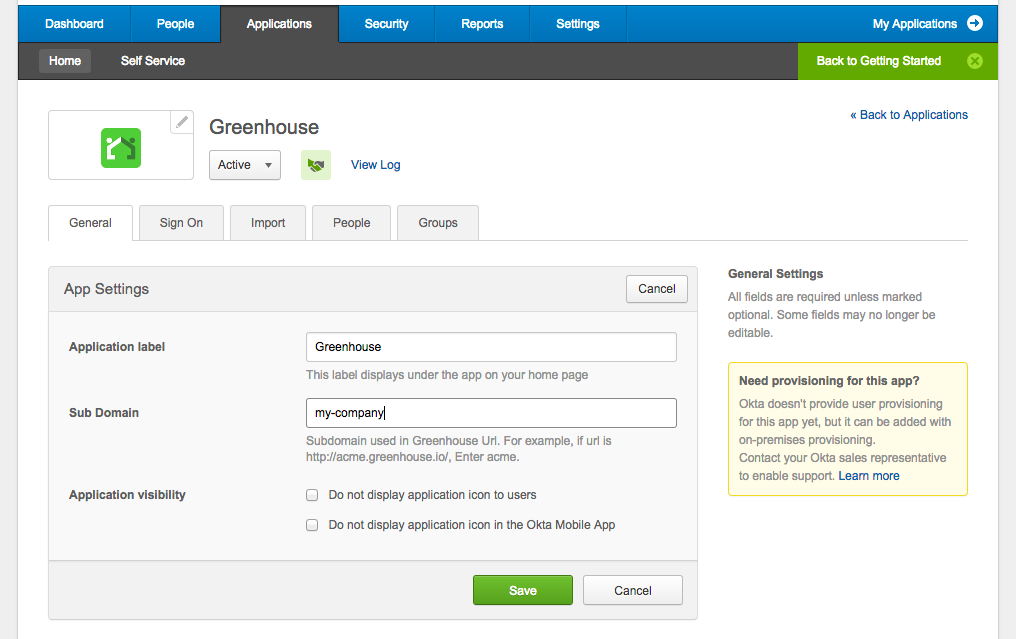Click the green Save button
The height and width of the screenshot is (639, 1016).
523,590
